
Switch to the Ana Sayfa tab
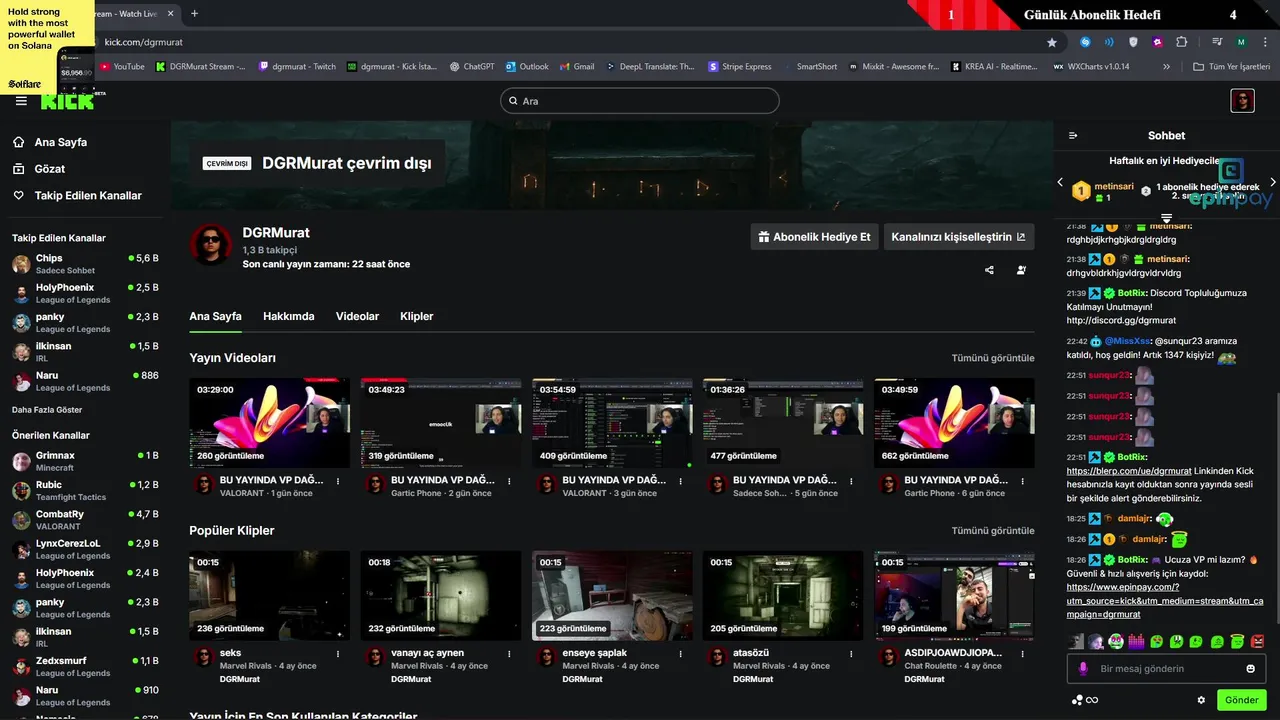coord(215,316)
